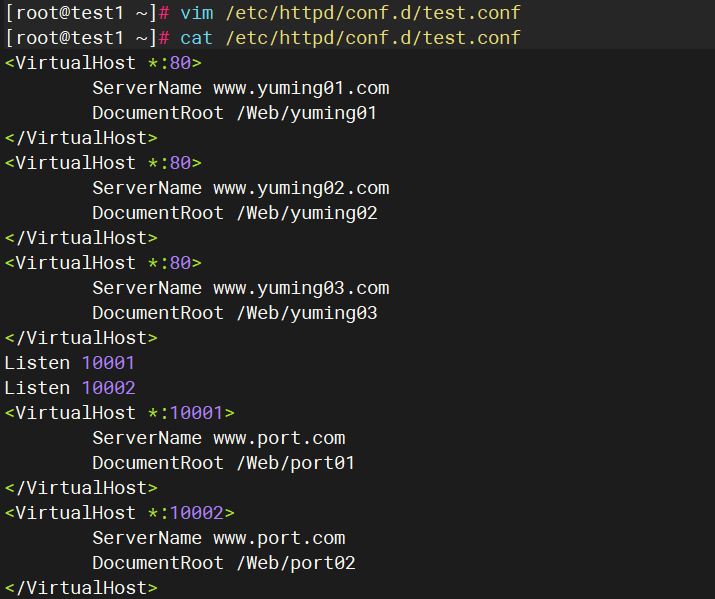
Task: Click the Listen 10002 line
Action: click(x=70, y=388)
